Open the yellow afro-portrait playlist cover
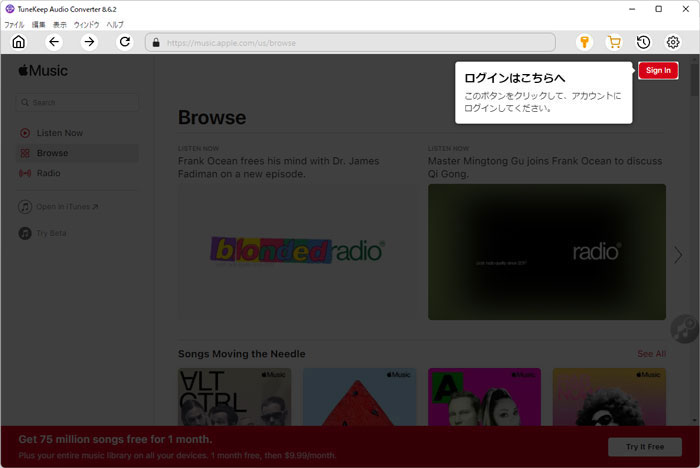The width and height of the screenshot is (700, 468). pos(609,397)
